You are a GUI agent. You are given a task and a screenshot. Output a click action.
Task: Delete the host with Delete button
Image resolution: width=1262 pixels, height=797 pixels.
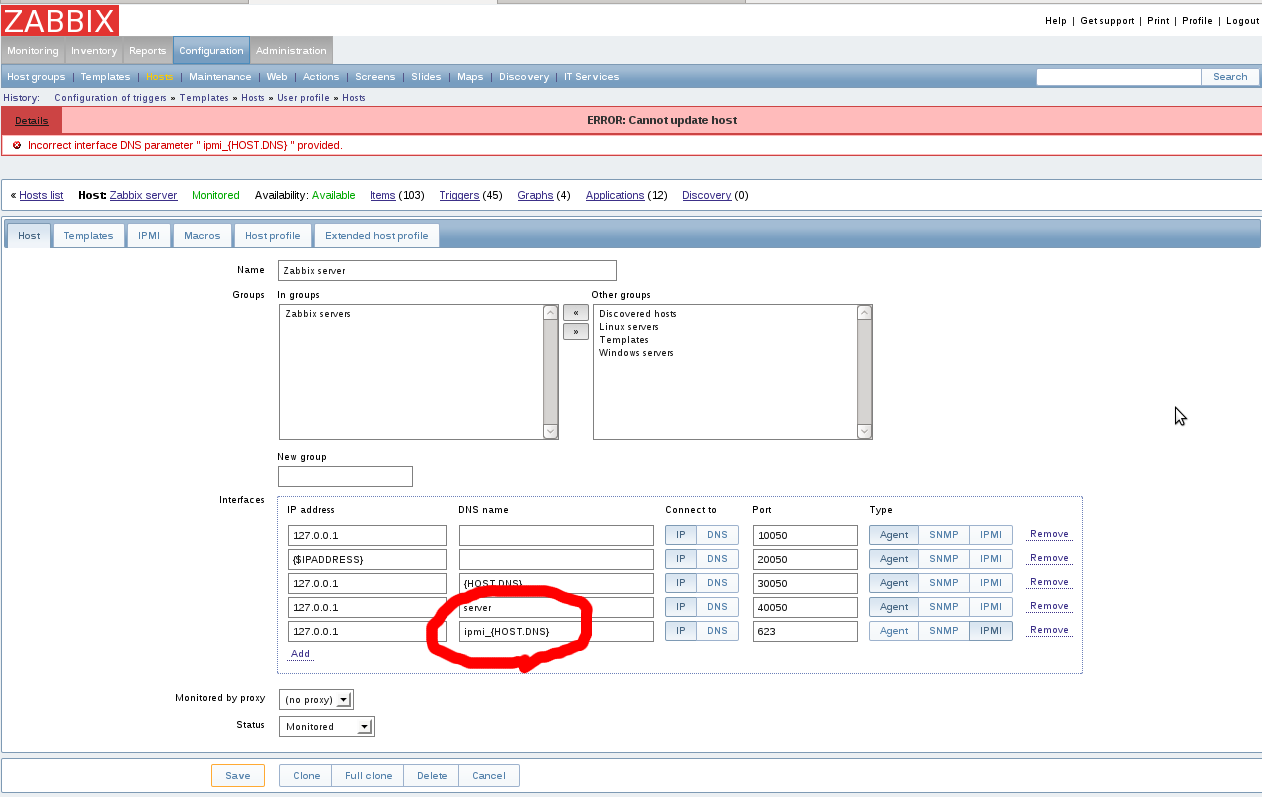(x=432, y=776)
